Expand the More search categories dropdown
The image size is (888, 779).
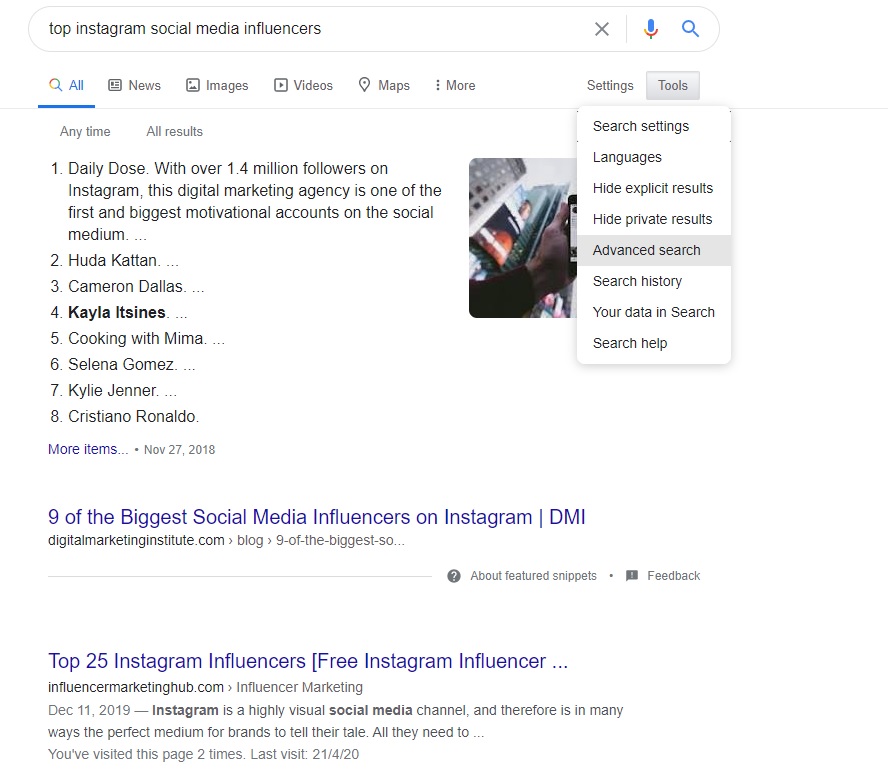(x=454, y=85)
